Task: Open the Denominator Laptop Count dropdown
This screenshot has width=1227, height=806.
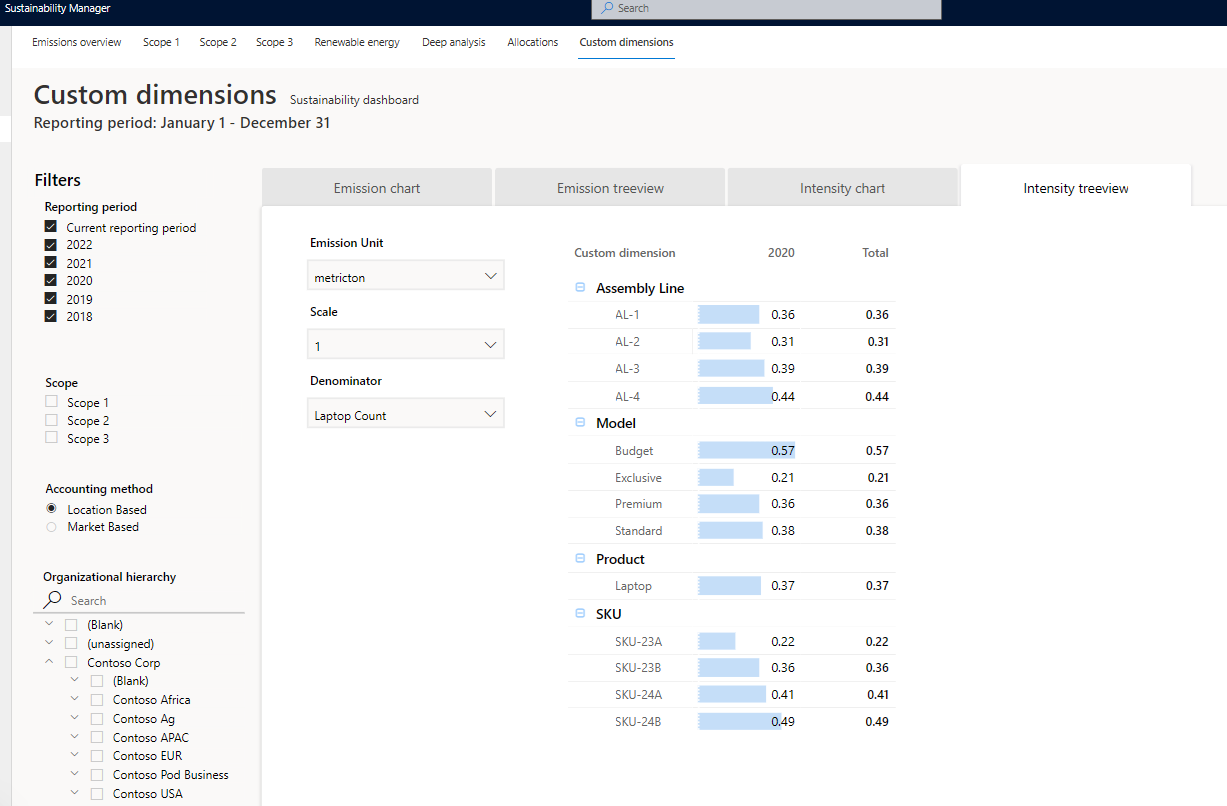Action: coord(406,415)
